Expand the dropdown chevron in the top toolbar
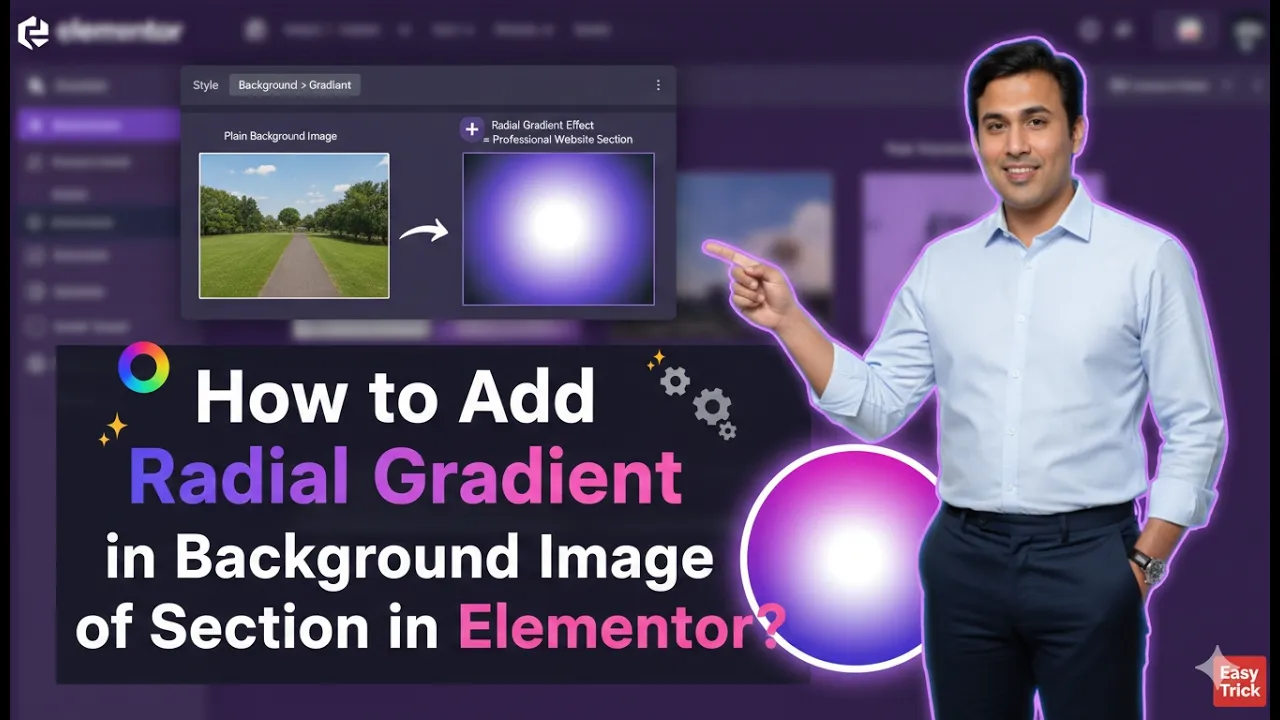 (x=405, y=30)
